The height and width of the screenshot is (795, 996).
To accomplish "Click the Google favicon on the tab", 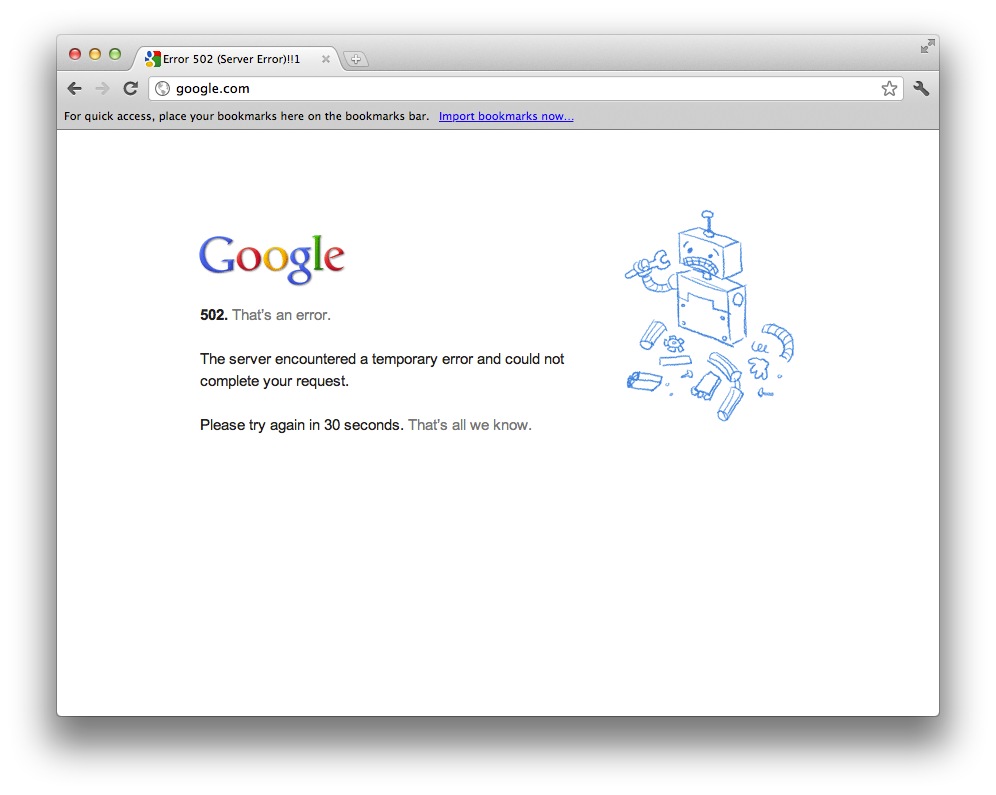I will tap(152, 59).
